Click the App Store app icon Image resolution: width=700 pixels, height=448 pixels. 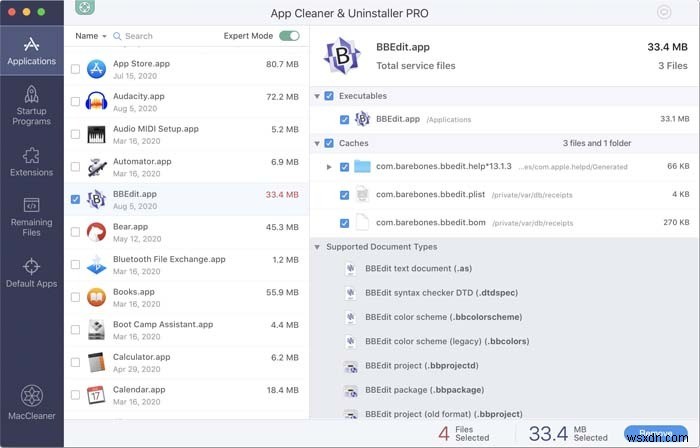coord(96,69)
